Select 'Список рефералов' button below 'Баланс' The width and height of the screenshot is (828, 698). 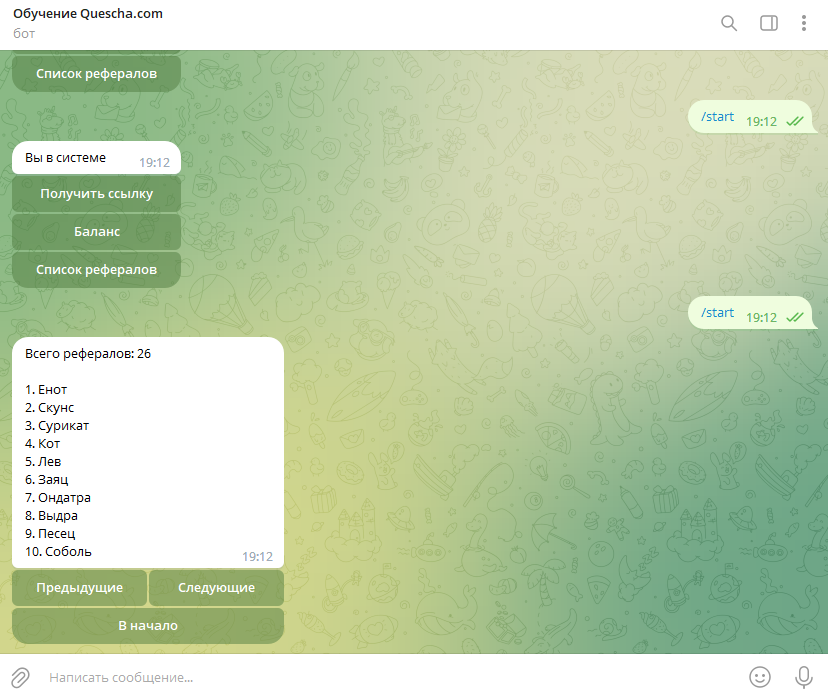coord(97,270)
